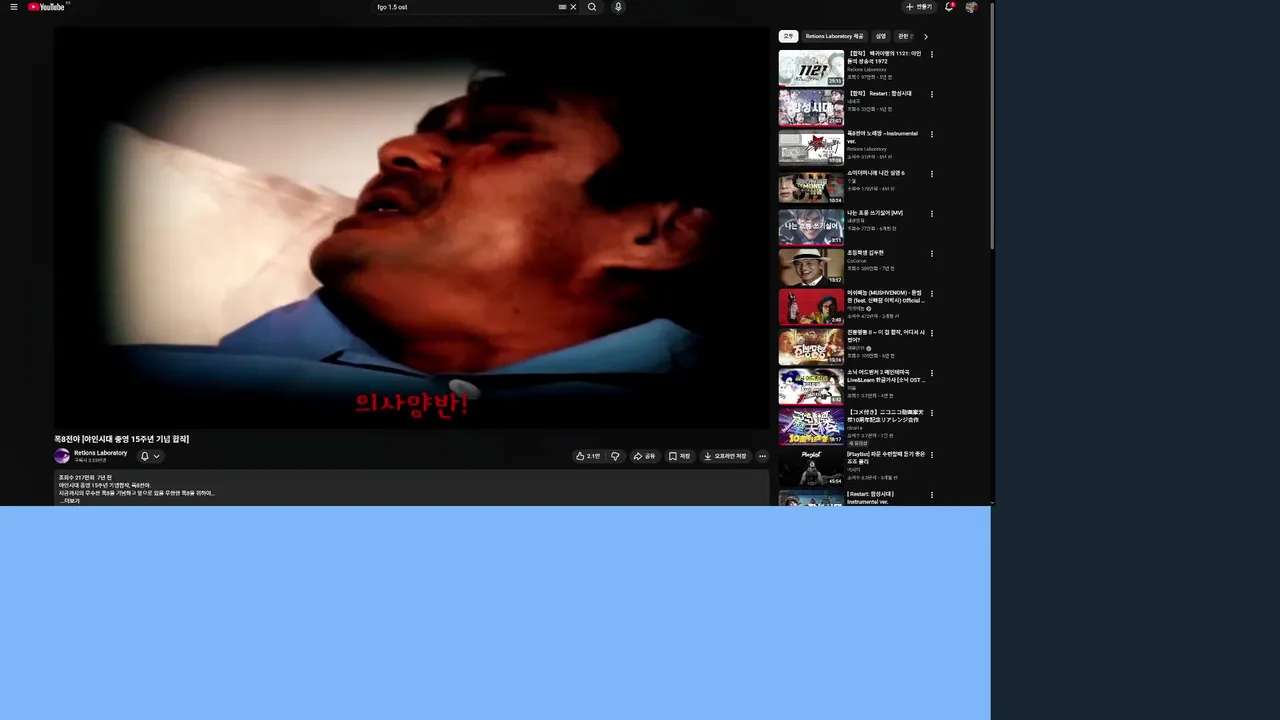Go to the YouTube home logo
The width and height of the screenshot is (1280, 720).
[x=47, y=7]
